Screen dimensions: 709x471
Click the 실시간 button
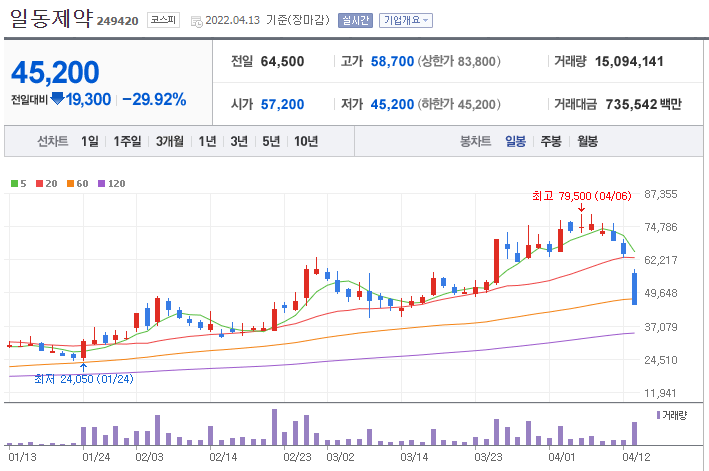[355, 20]
